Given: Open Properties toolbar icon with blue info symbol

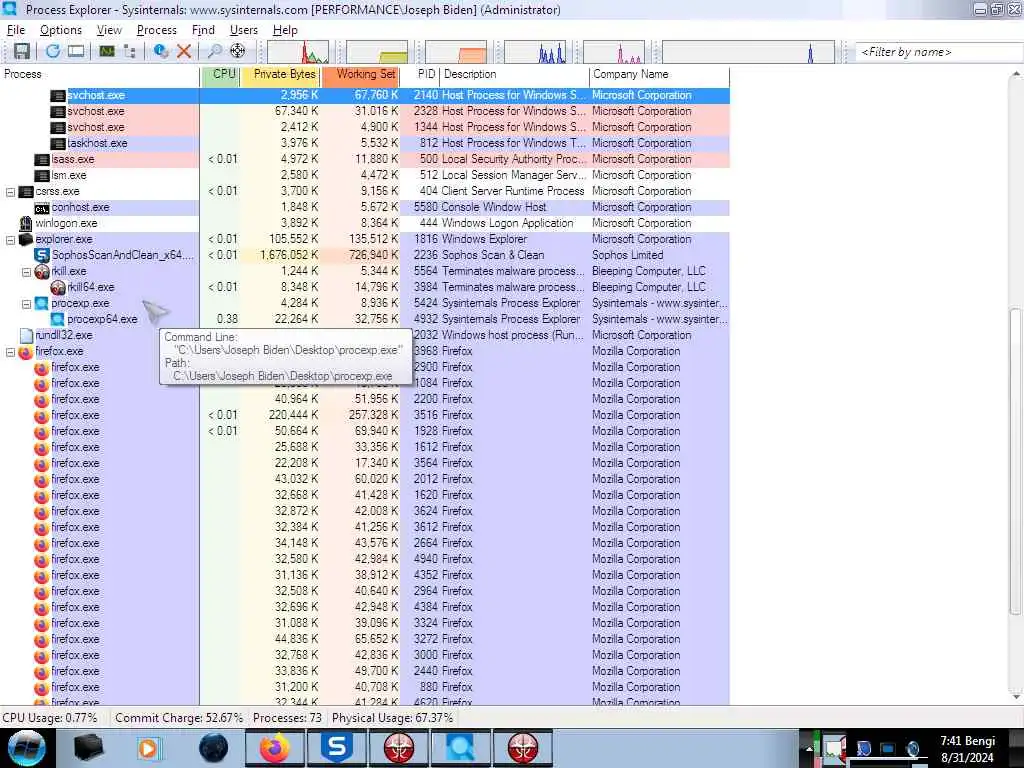Looking at the screenshot, I should [161, 51].
